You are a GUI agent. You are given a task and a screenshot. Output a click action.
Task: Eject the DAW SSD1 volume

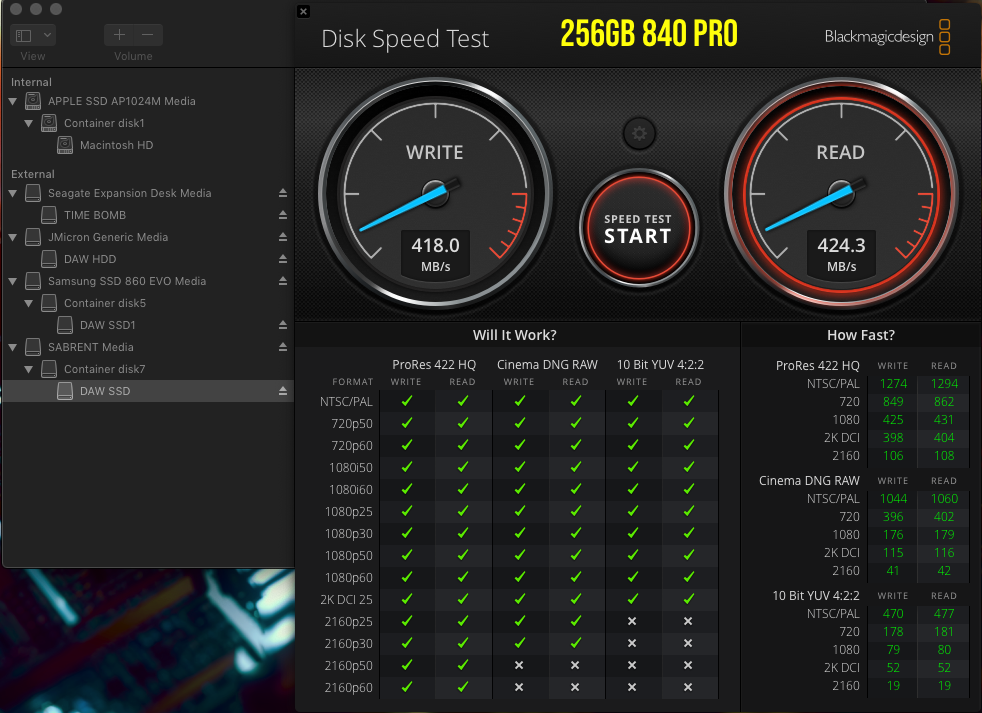click(282, 325)
